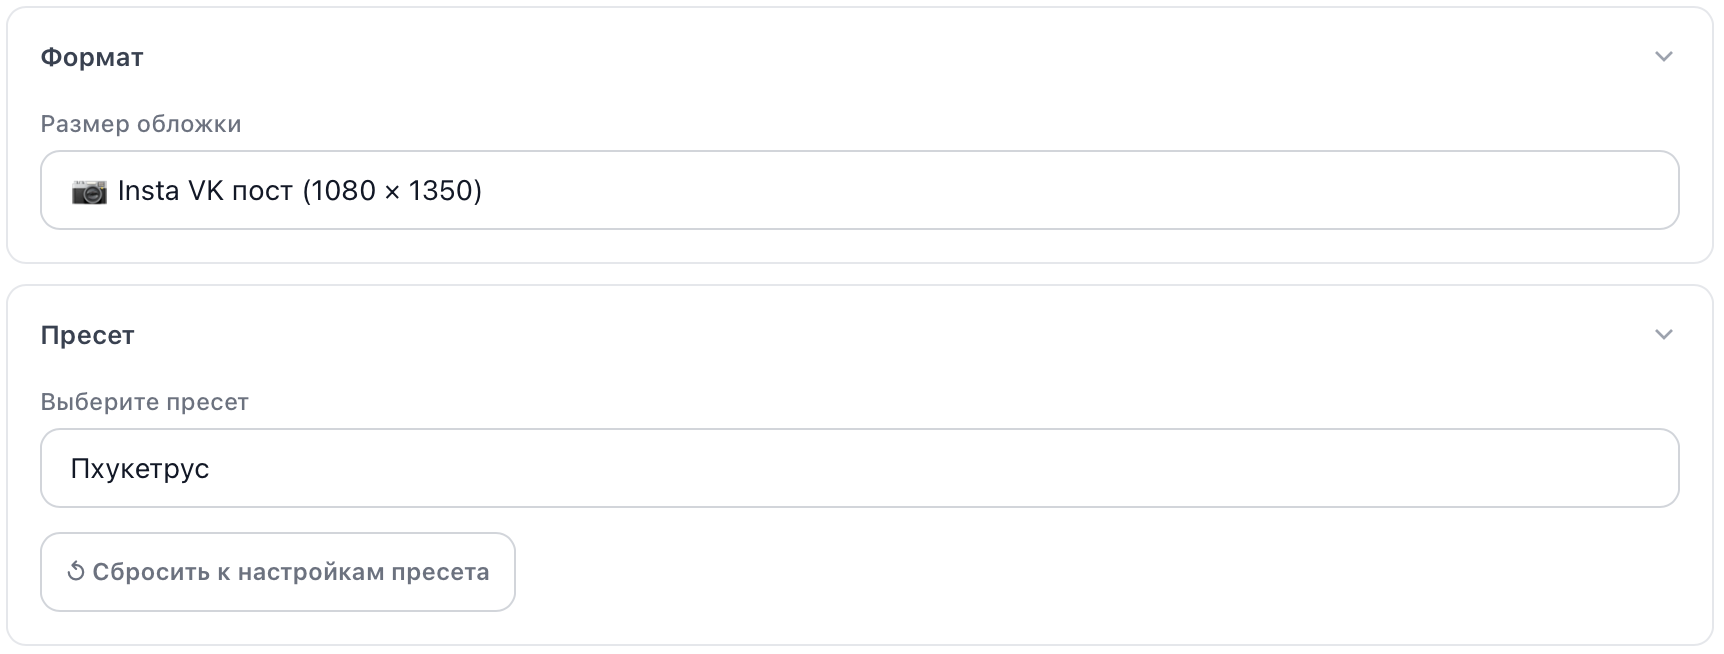The image size is (1724, 654).
Task: Click the Выберите пресет label
Action: pos(145,402)
